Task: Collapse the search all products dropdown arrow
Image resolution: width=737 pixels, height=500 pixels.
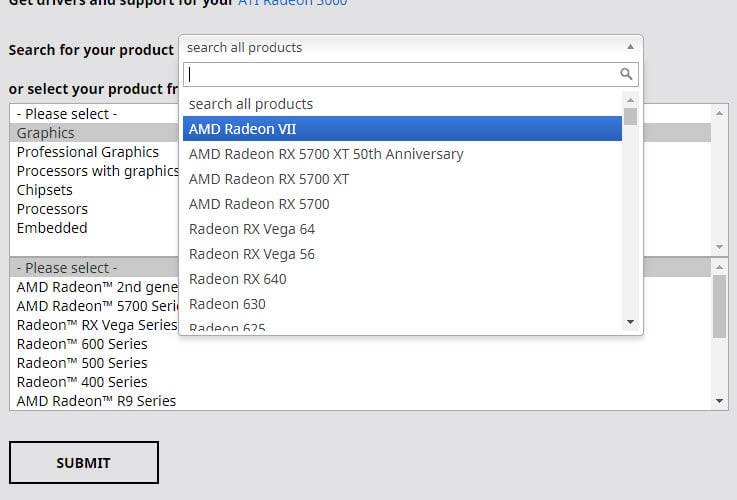Action: 630,47
